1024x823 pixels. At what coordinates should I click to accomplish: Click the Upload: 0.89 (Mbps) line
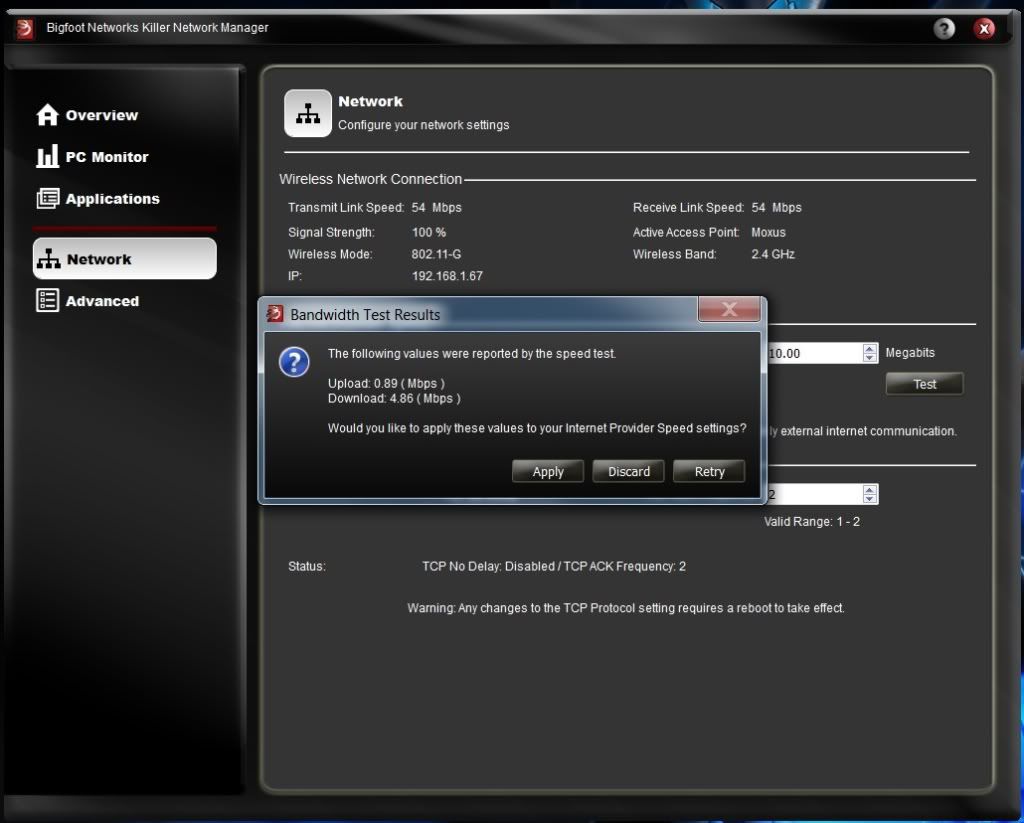(x=386, y=383)
